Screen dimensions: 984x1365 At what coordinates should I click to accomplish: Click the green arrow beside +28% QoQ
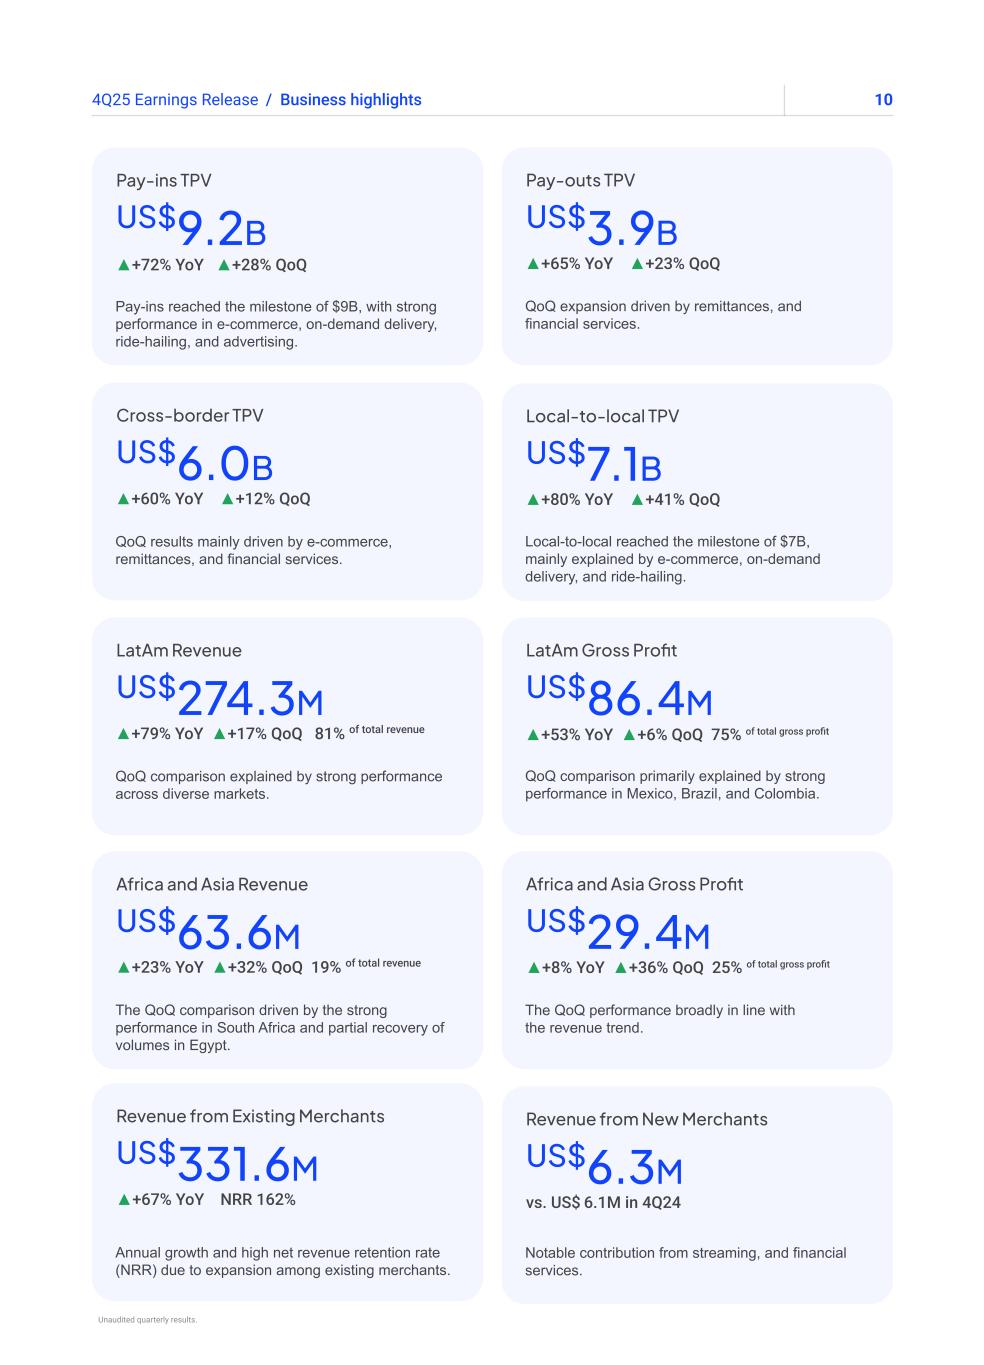coord(224,265)
